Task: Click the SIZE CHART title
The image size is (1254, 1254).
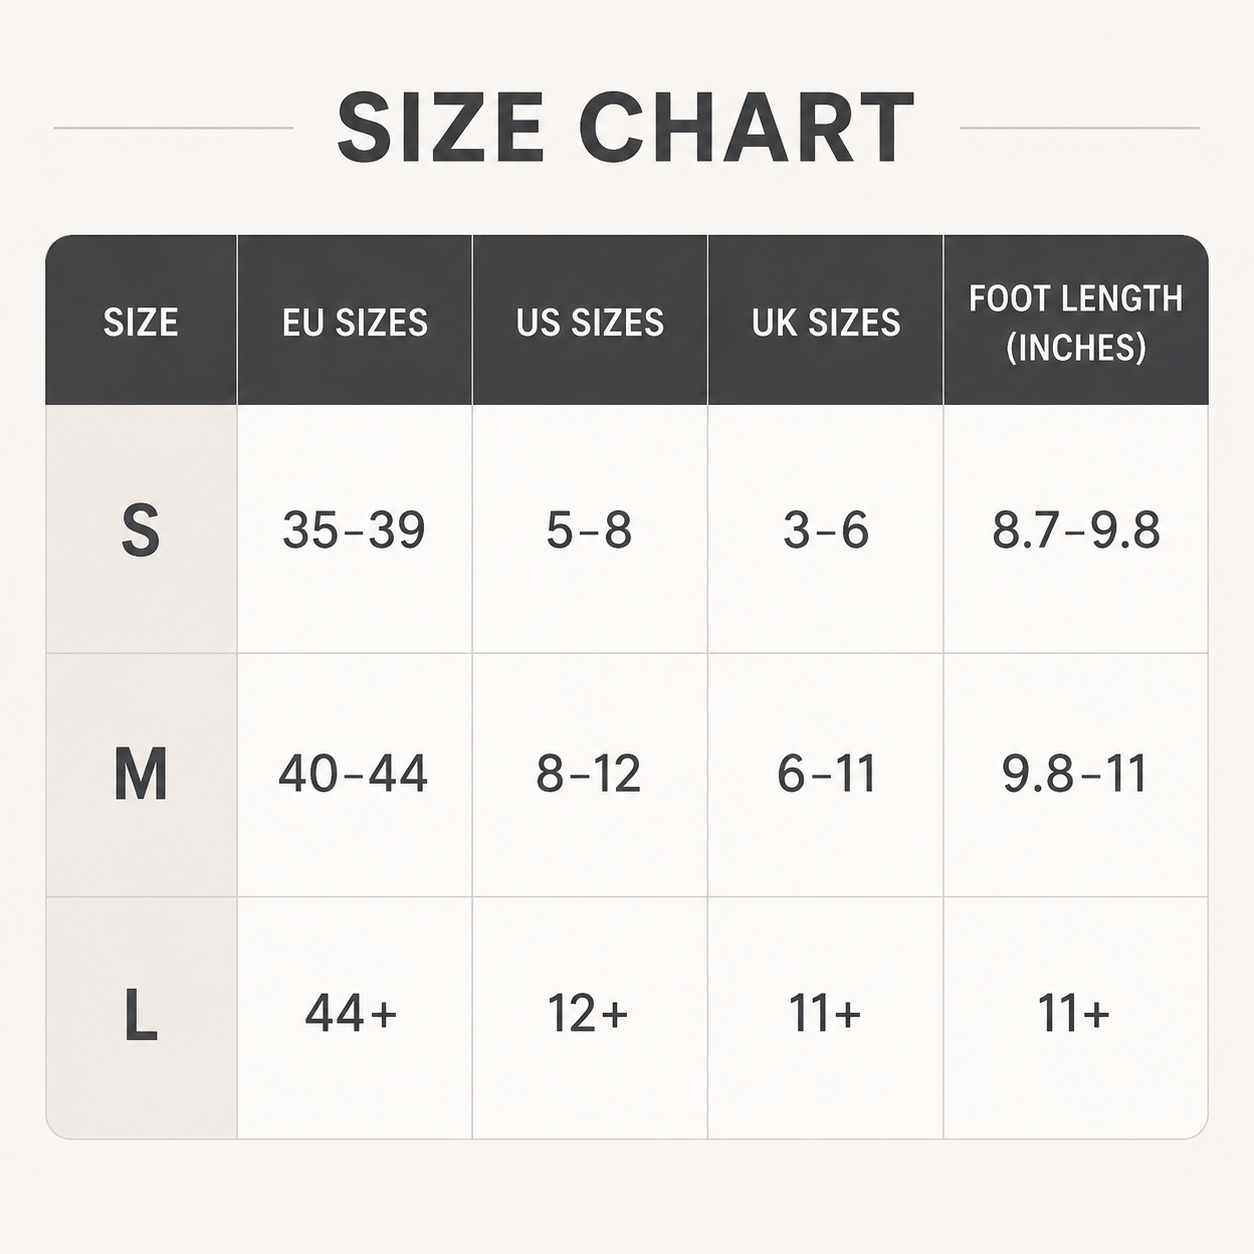Action: pos(626,128)
